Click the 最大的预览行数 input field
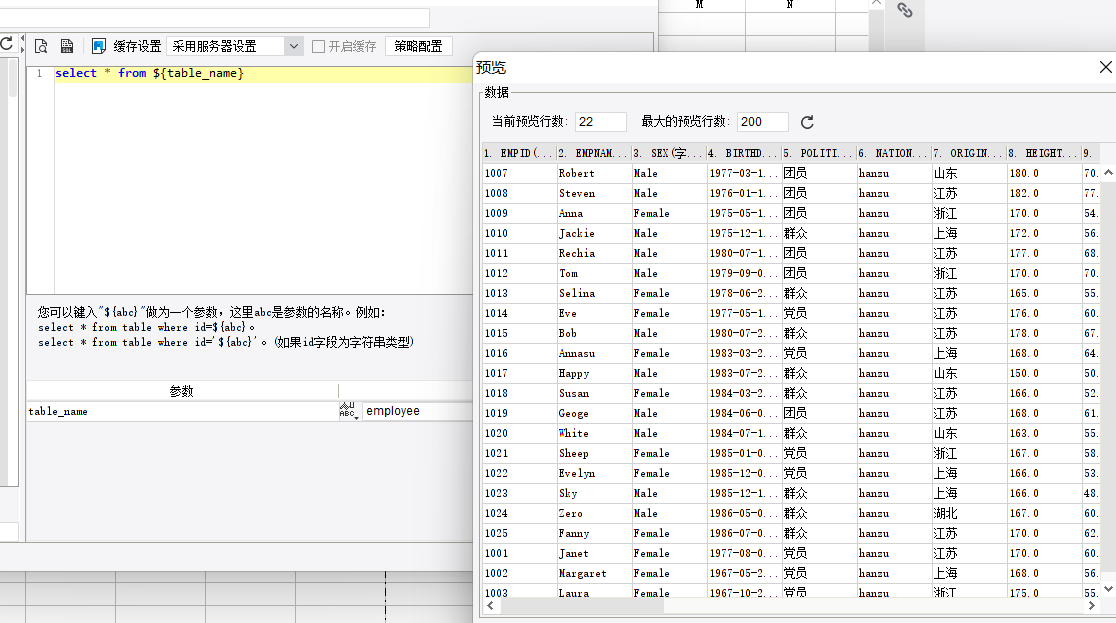The height and width of the screenshot is (623, 1116). [x=762, y=122]
